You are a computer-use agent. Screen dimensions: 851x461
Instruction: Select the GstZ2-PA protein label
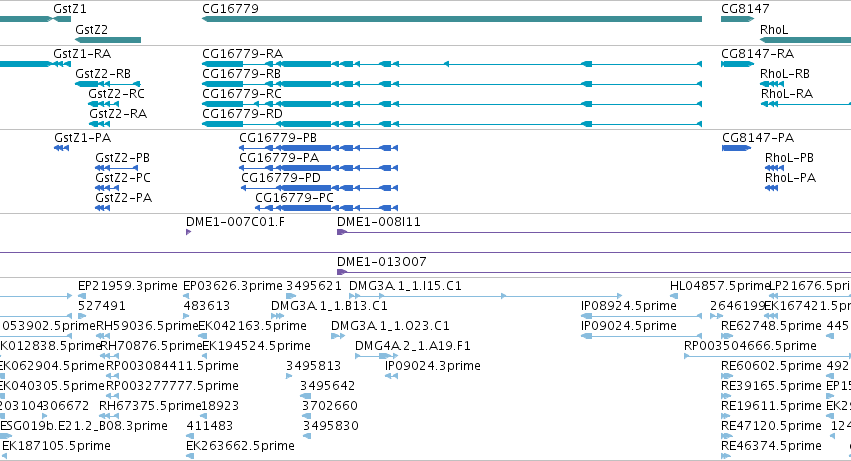pos(124,198)
